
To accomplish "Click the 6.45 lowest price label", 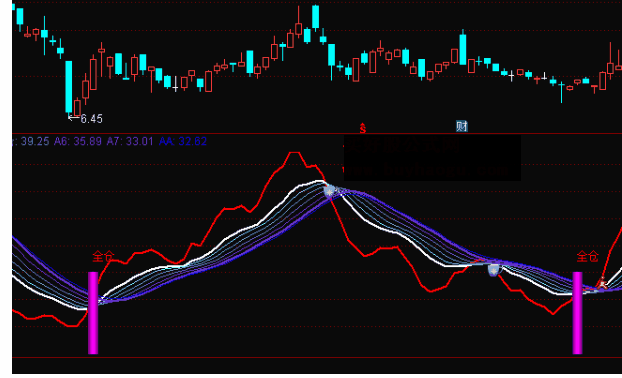I will (x=92, y=119).
